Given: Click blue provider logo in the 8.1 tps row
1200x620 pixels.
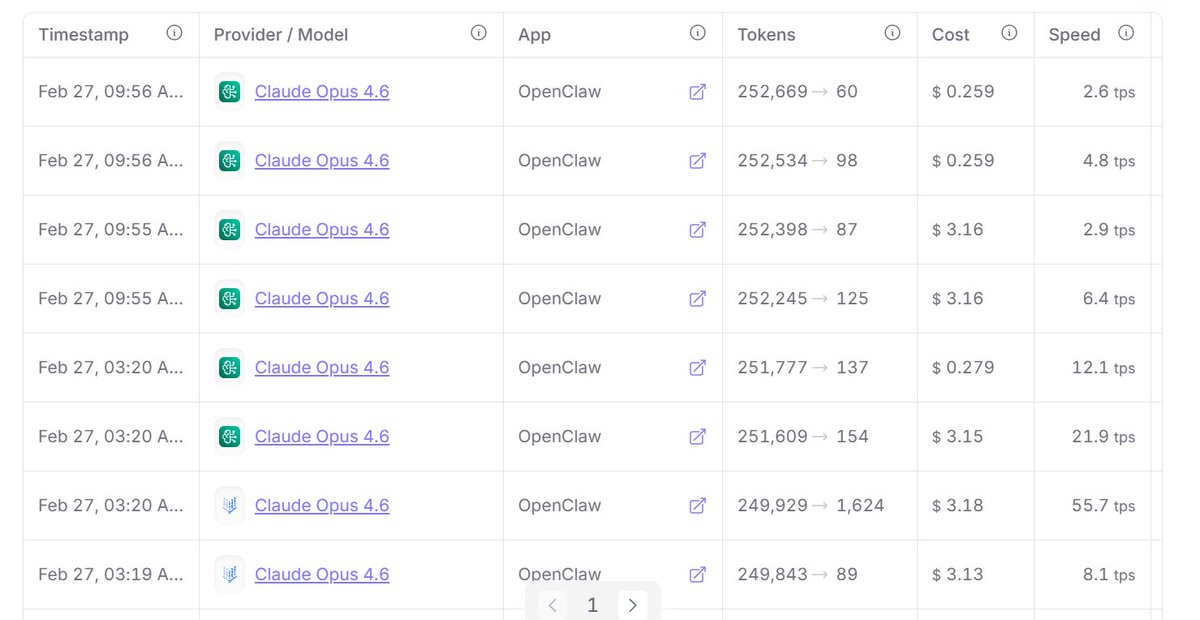Looking at the screenshot, I should (x=230, y=575).
